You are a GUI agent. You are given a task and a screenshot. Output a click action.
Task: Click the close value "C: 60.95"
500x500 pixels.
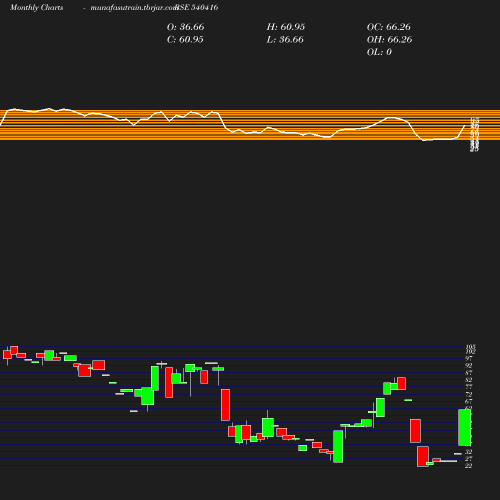tap(185, 40)
